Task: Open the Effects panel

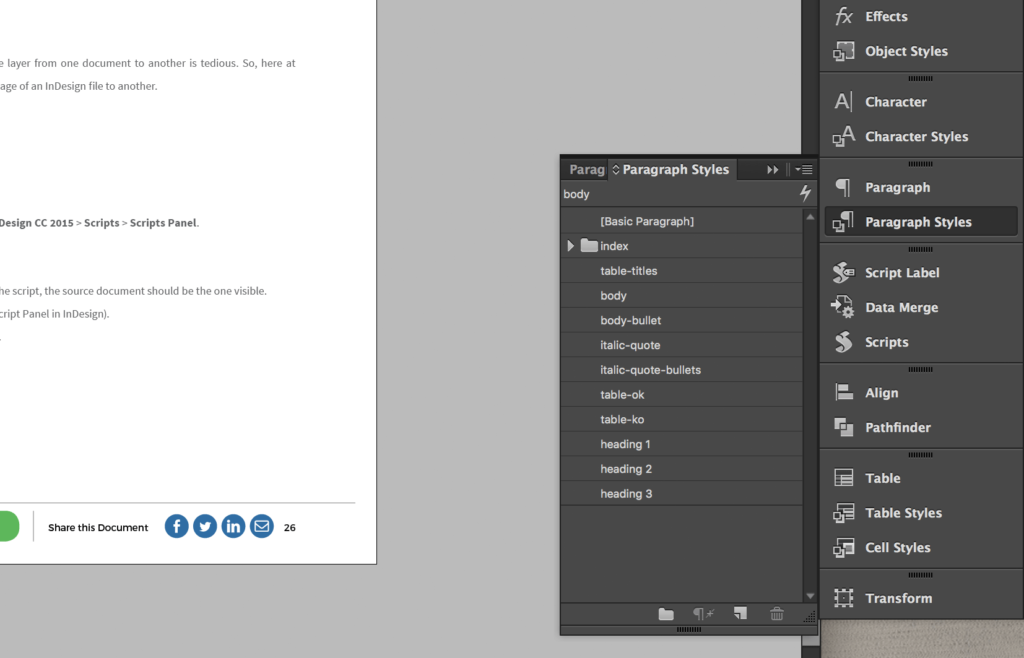Action: 884,16
